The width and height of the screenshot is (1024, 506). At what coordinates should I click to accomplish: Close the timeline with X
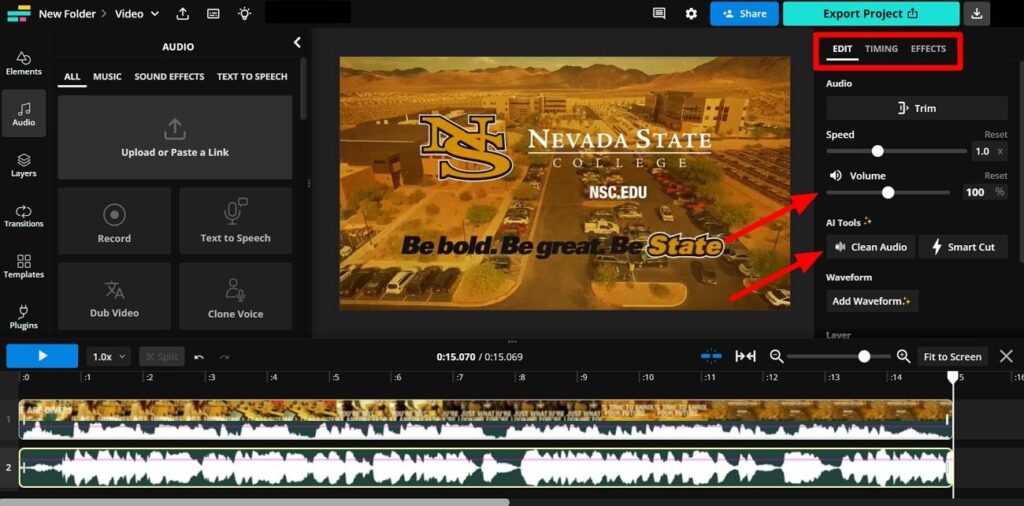pyautogui.click(x=1006, y=356)
